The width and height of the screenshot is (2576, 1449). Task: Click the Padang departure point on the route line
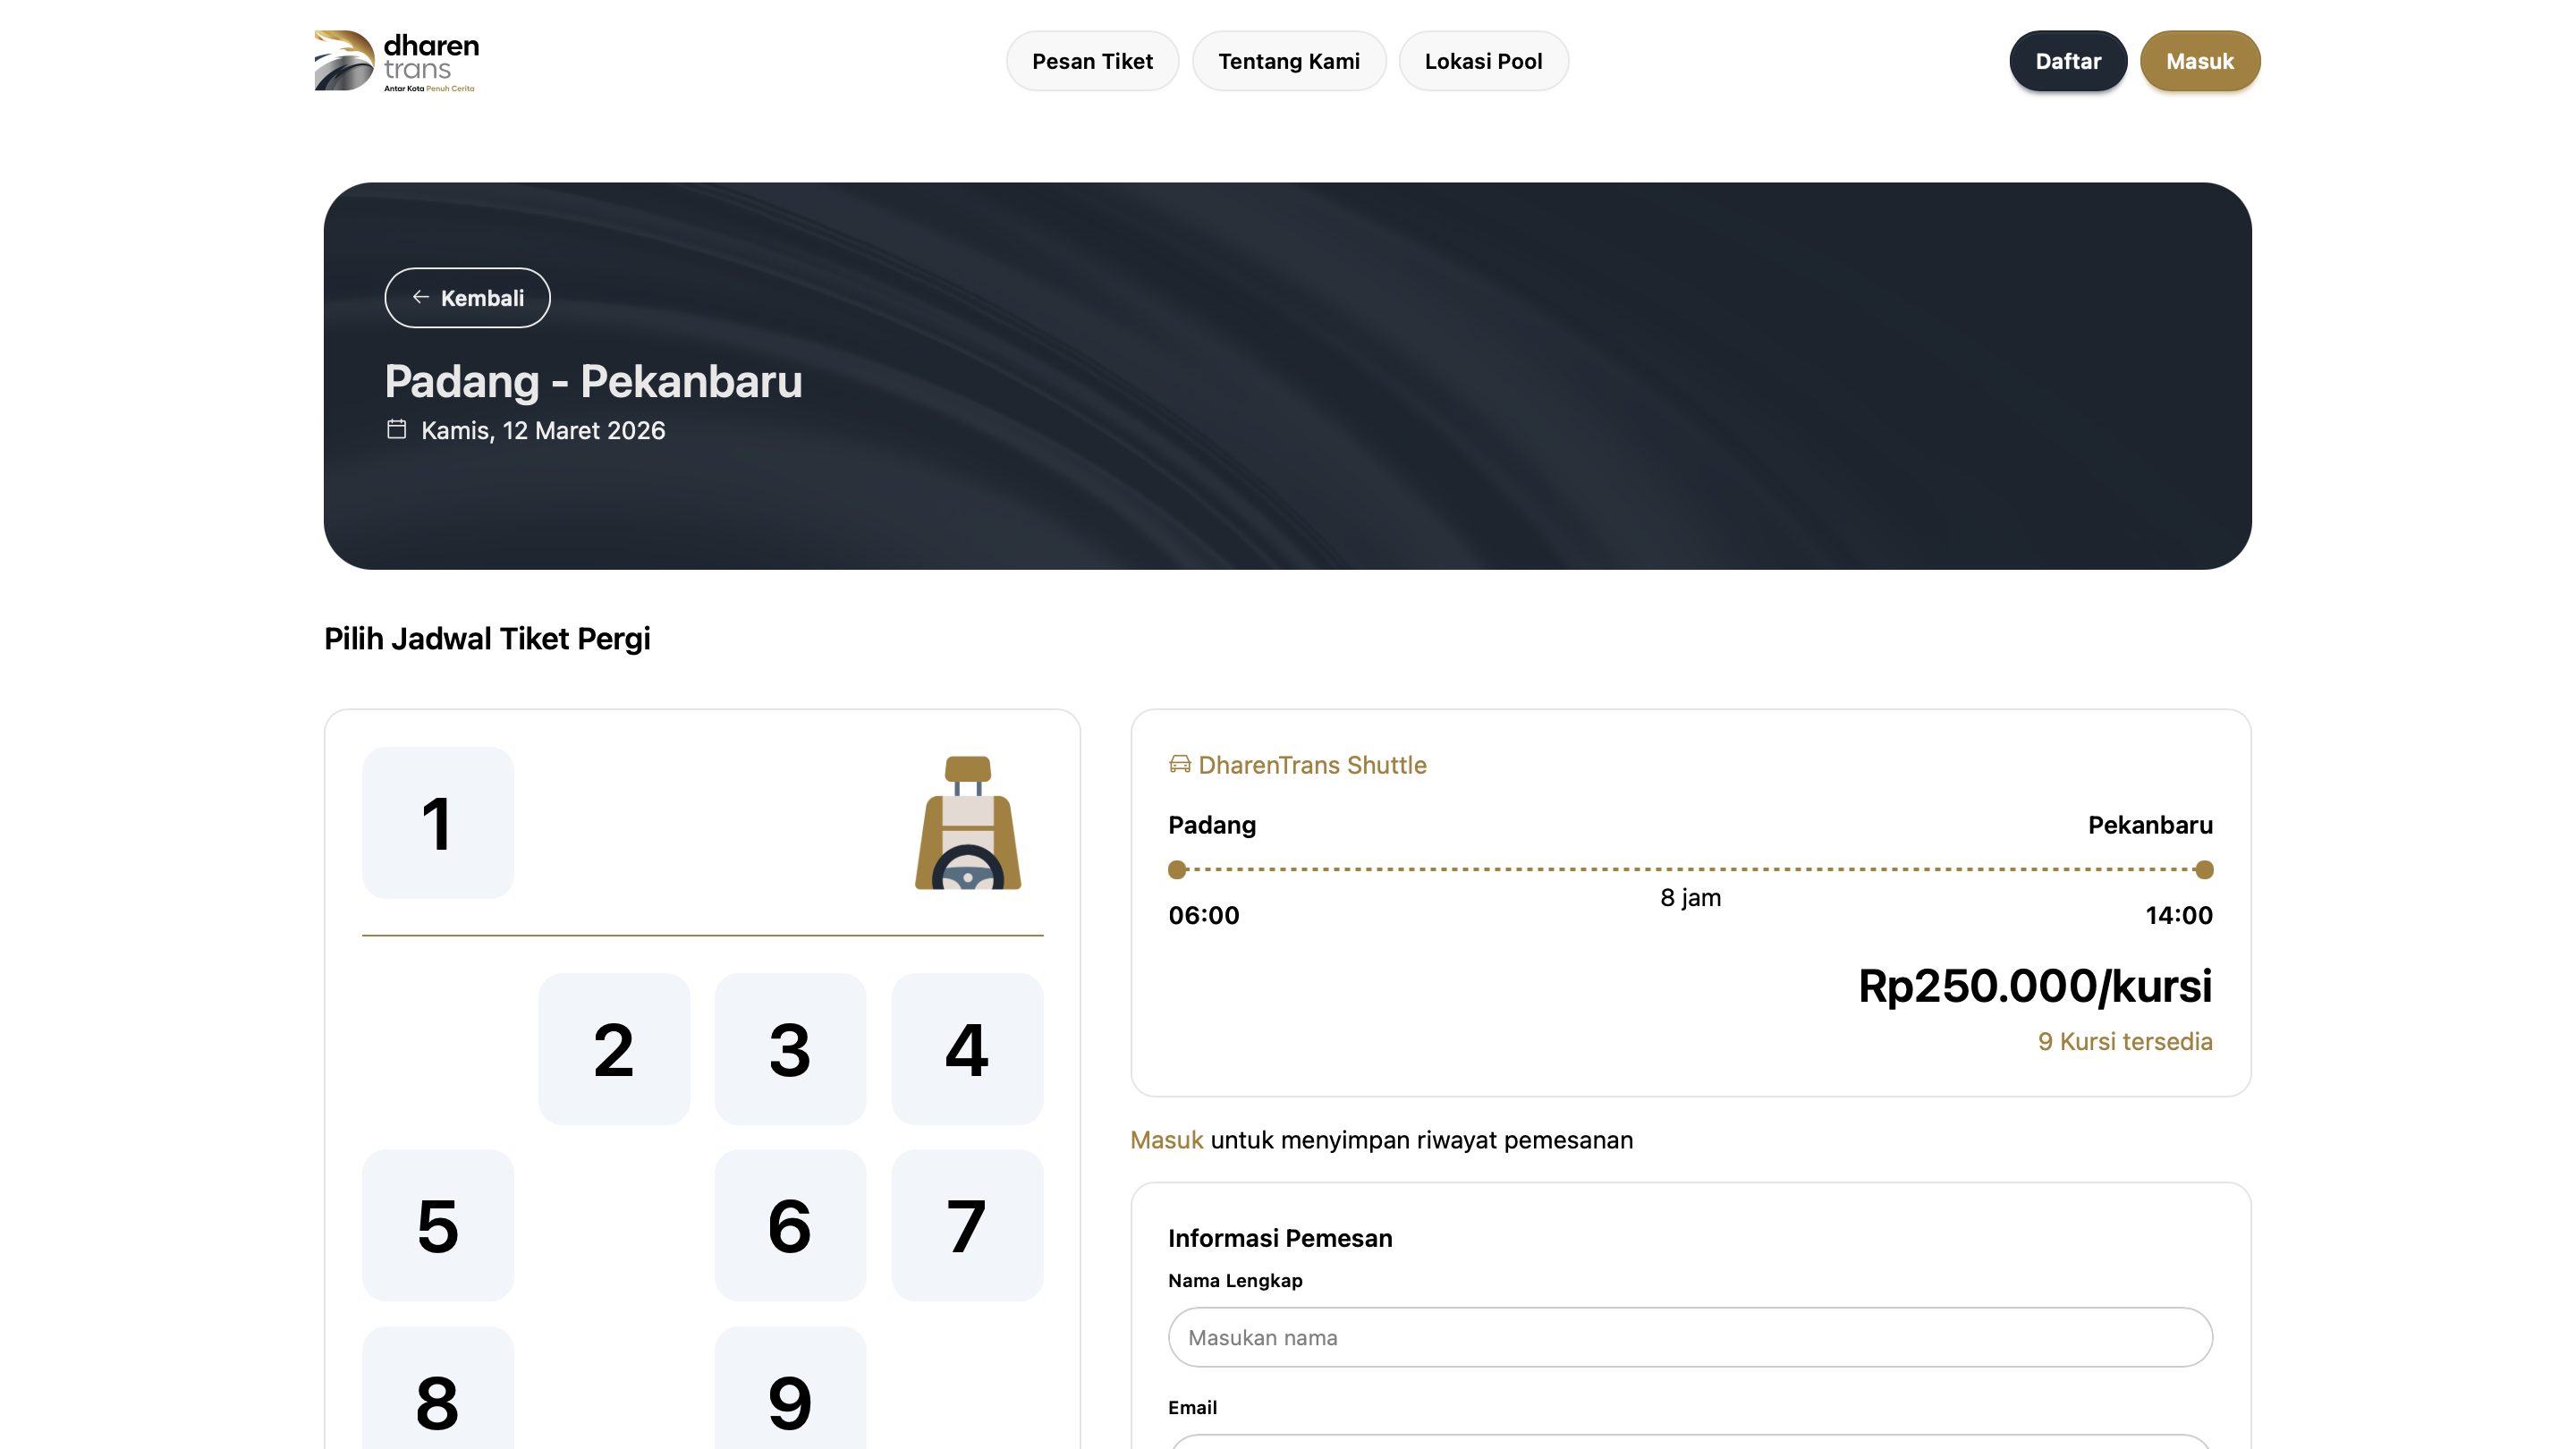[x=1176, y=870]
